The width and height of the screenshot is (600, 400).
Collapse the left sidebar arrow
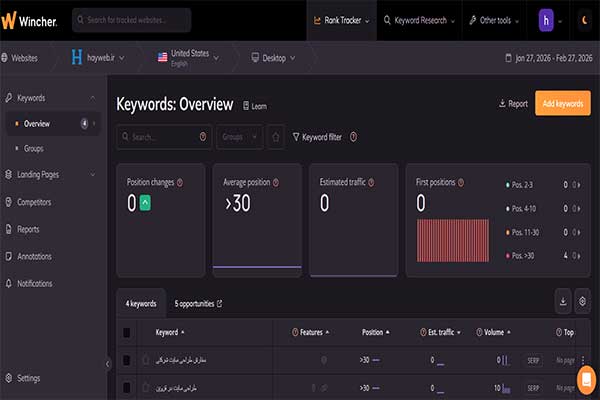pos(108,364)
